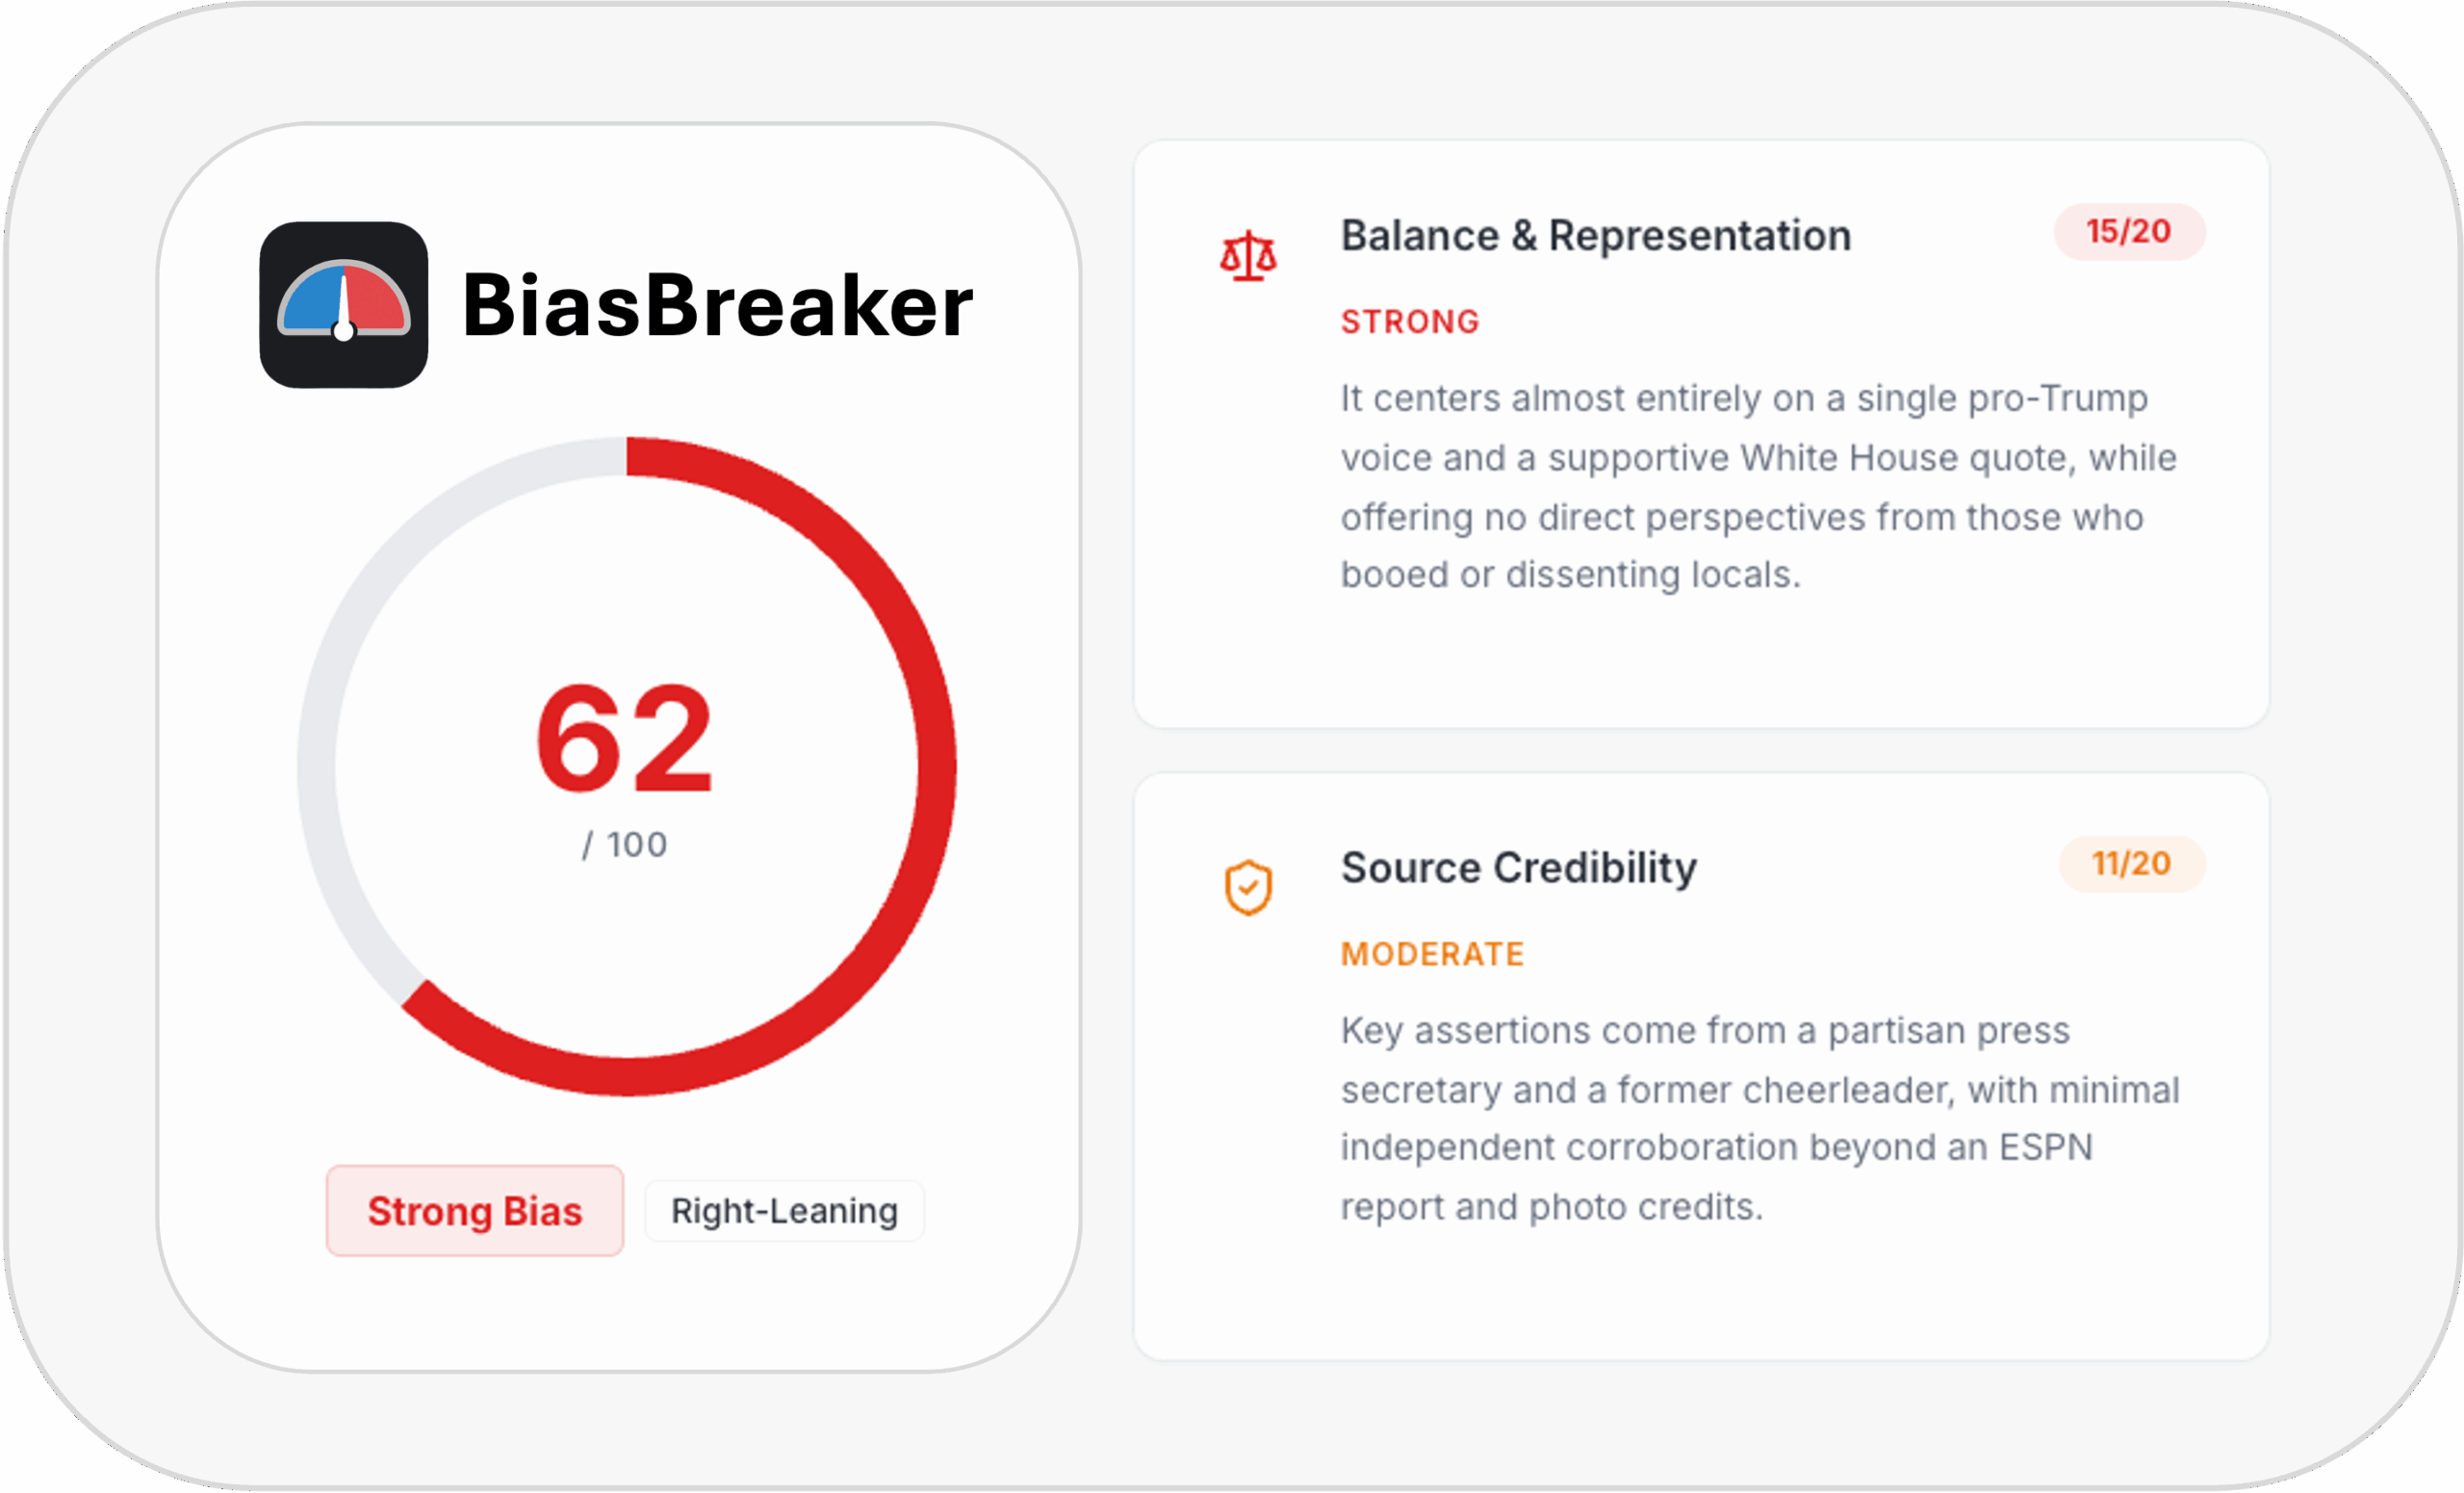Select the Right-Leaning tag
This screenshot has width=2464, height=1493.
click(x=784, y=1211)
